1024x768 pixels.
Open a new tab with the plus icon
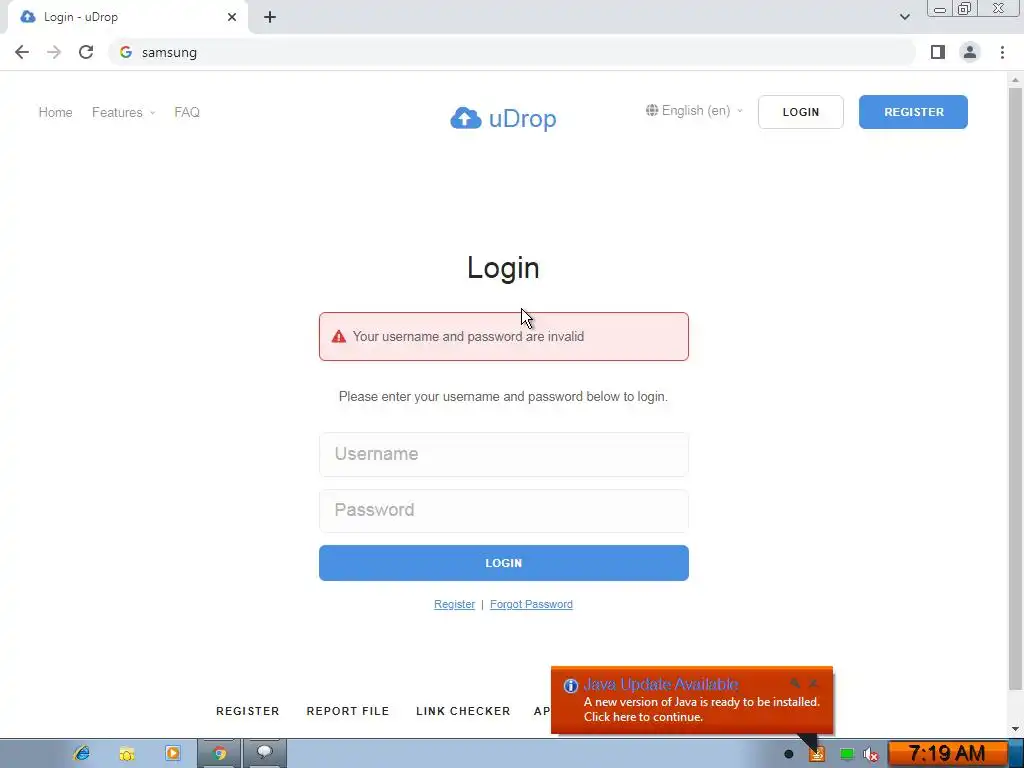270,17
